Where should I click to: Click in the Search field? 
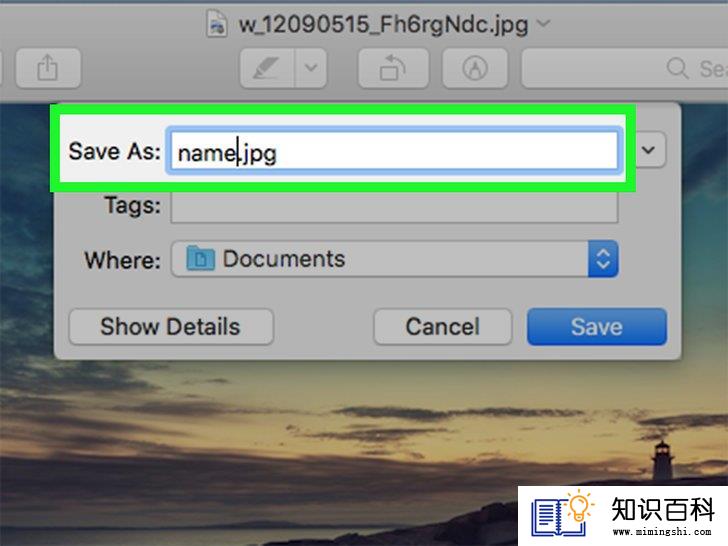624,68
